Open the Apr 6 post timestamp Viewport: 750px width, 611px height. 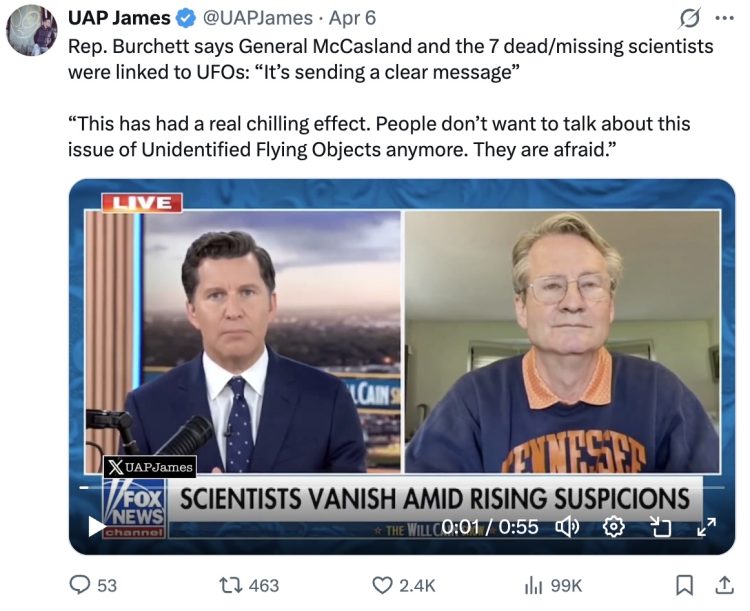point(350,18)
